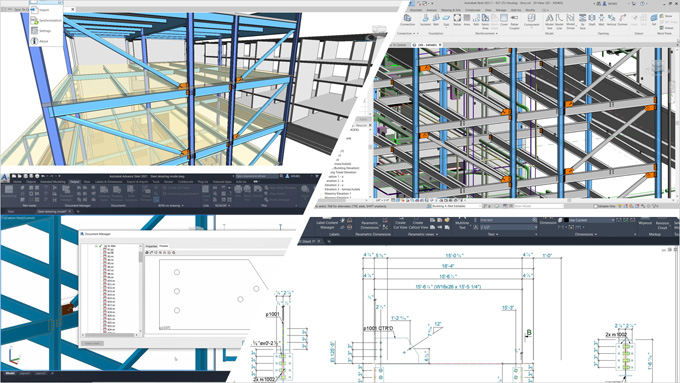Screen dimensions: 680x383
Task: Select the Fabric Area tool
Action: [485, 21]
